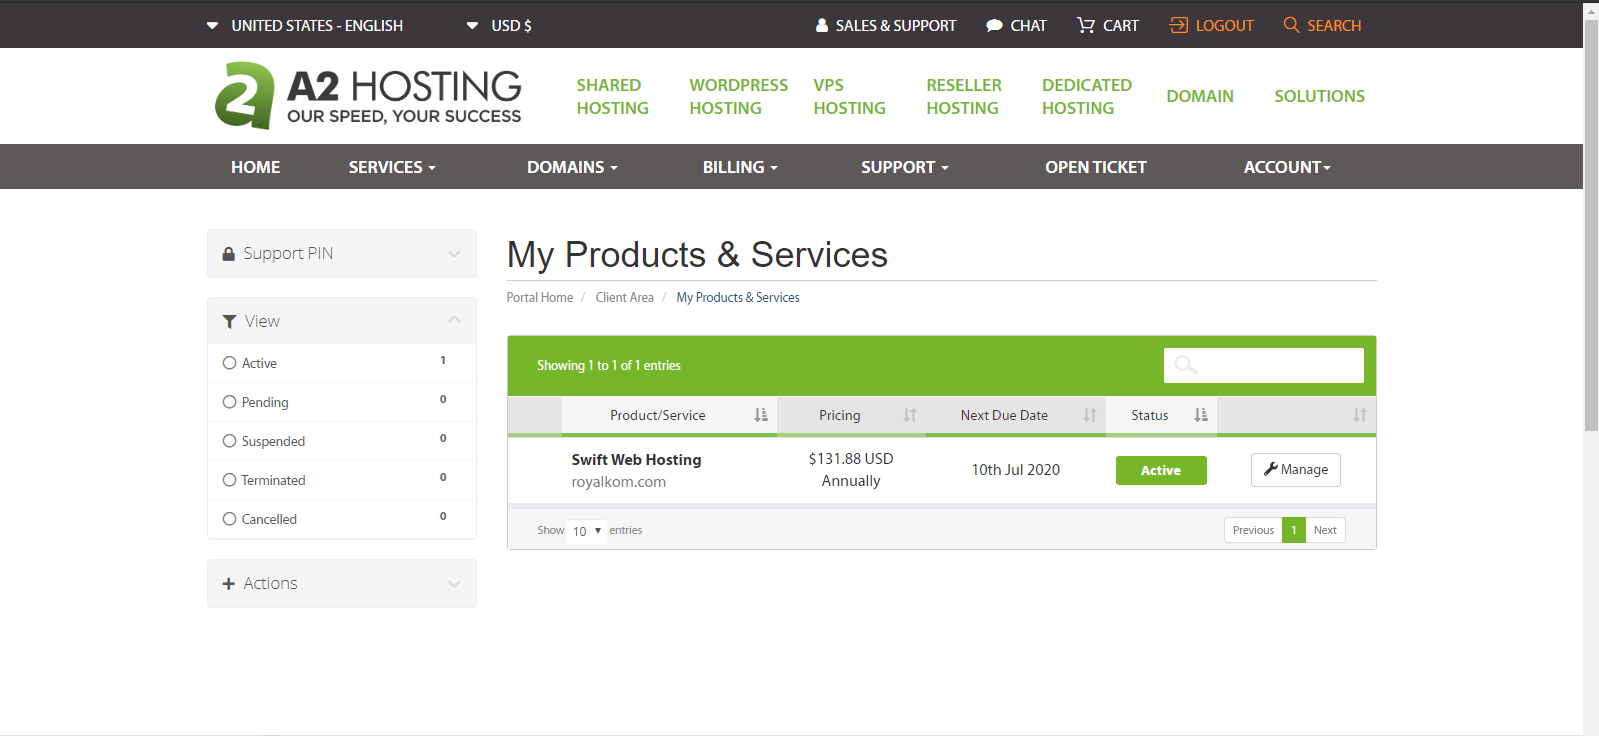This screenshot has width=1599, height=736.
Task: Click the royalkom.com domain text
Action: pyautogui.click(x=618, y=482)
